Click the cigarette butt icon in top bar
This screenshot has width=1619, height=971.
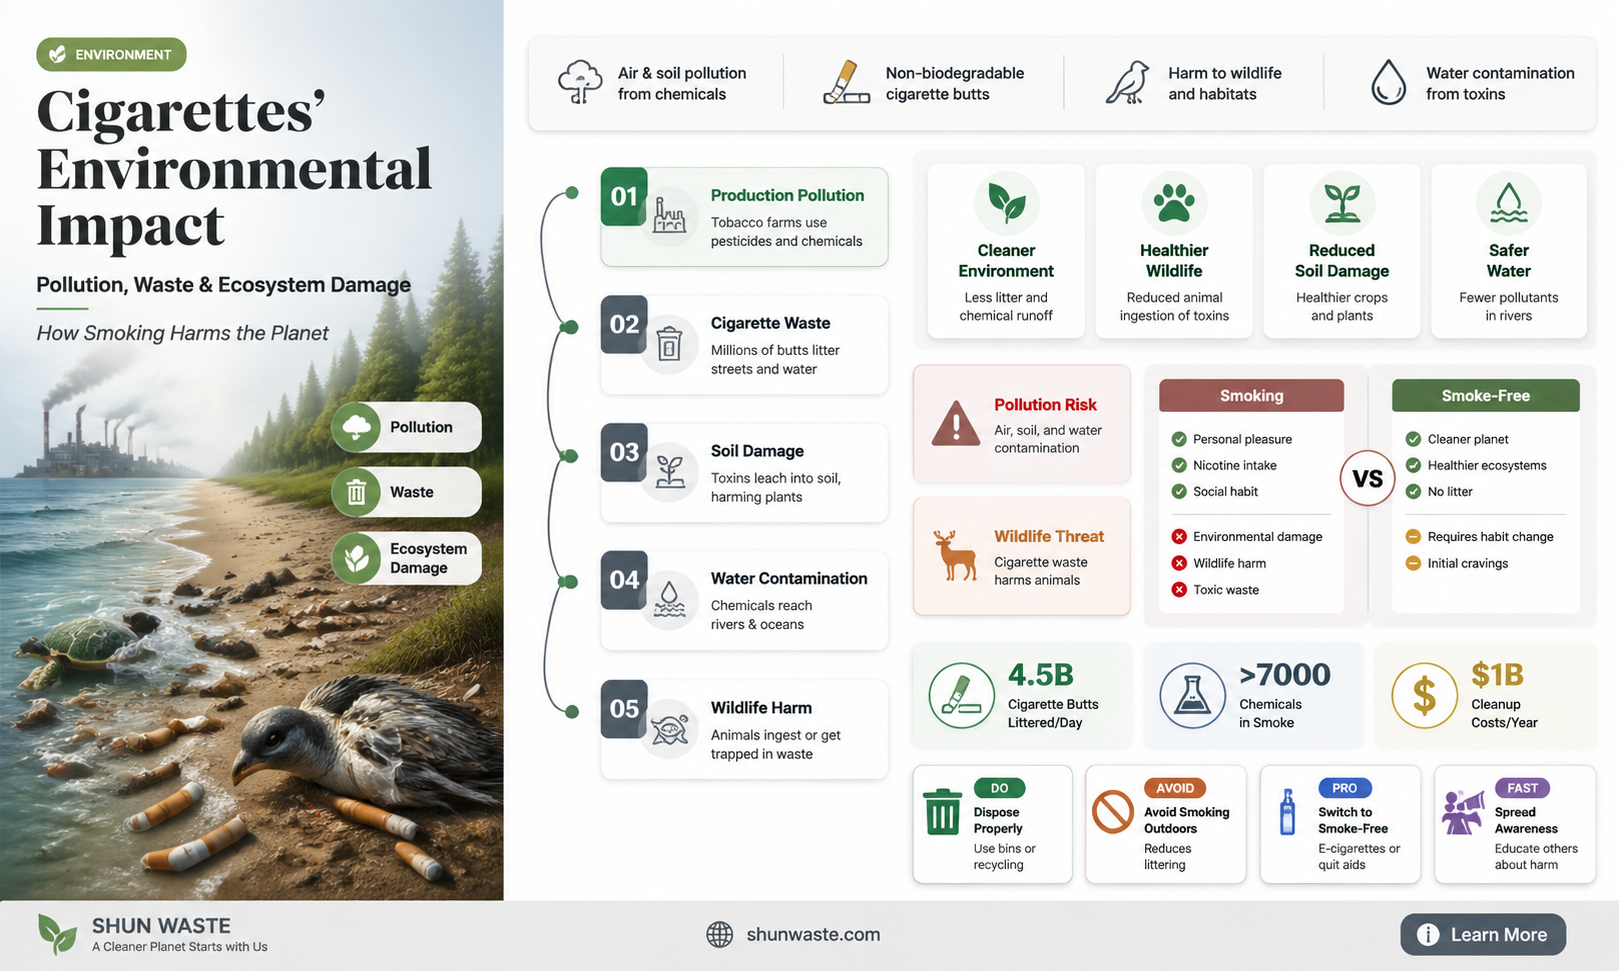[846, 82]
